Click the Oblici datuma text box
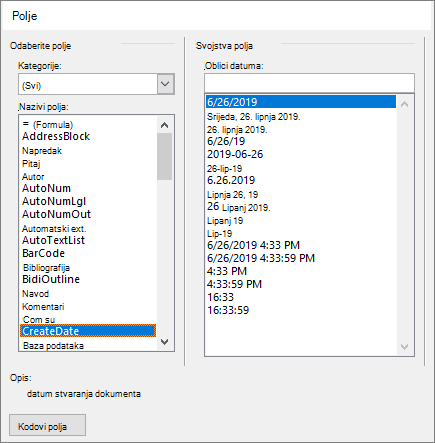 [x=309, y=83]
